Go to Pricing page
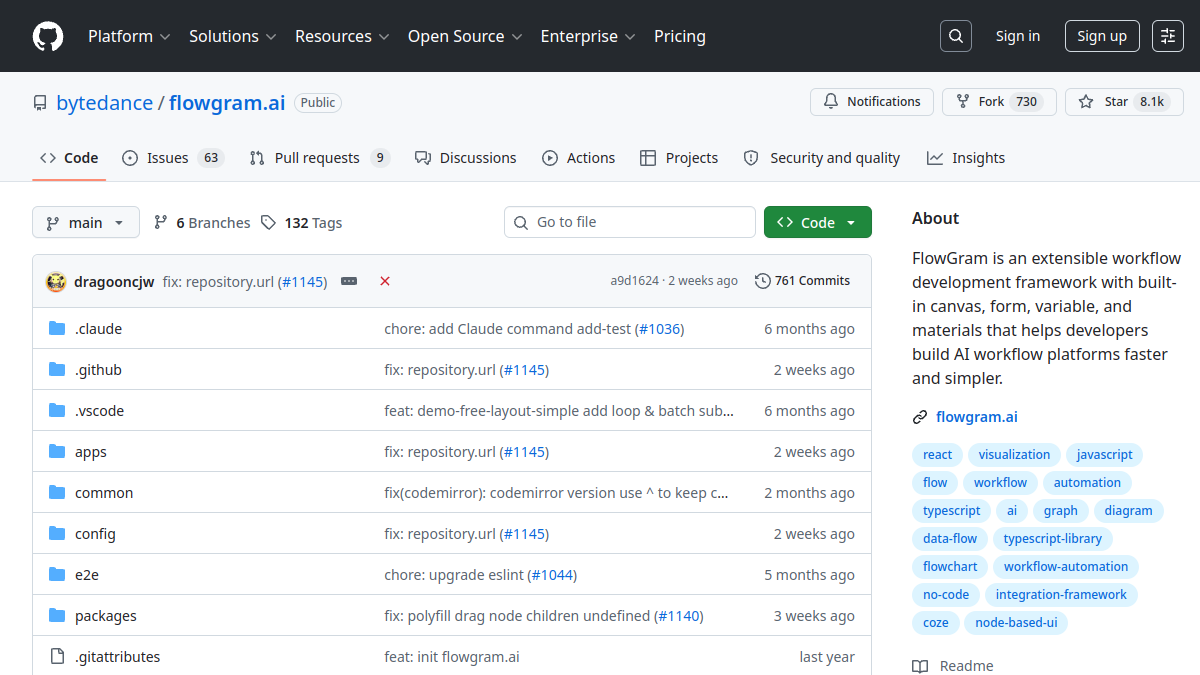1200x675 pixels. coord(680,36)
